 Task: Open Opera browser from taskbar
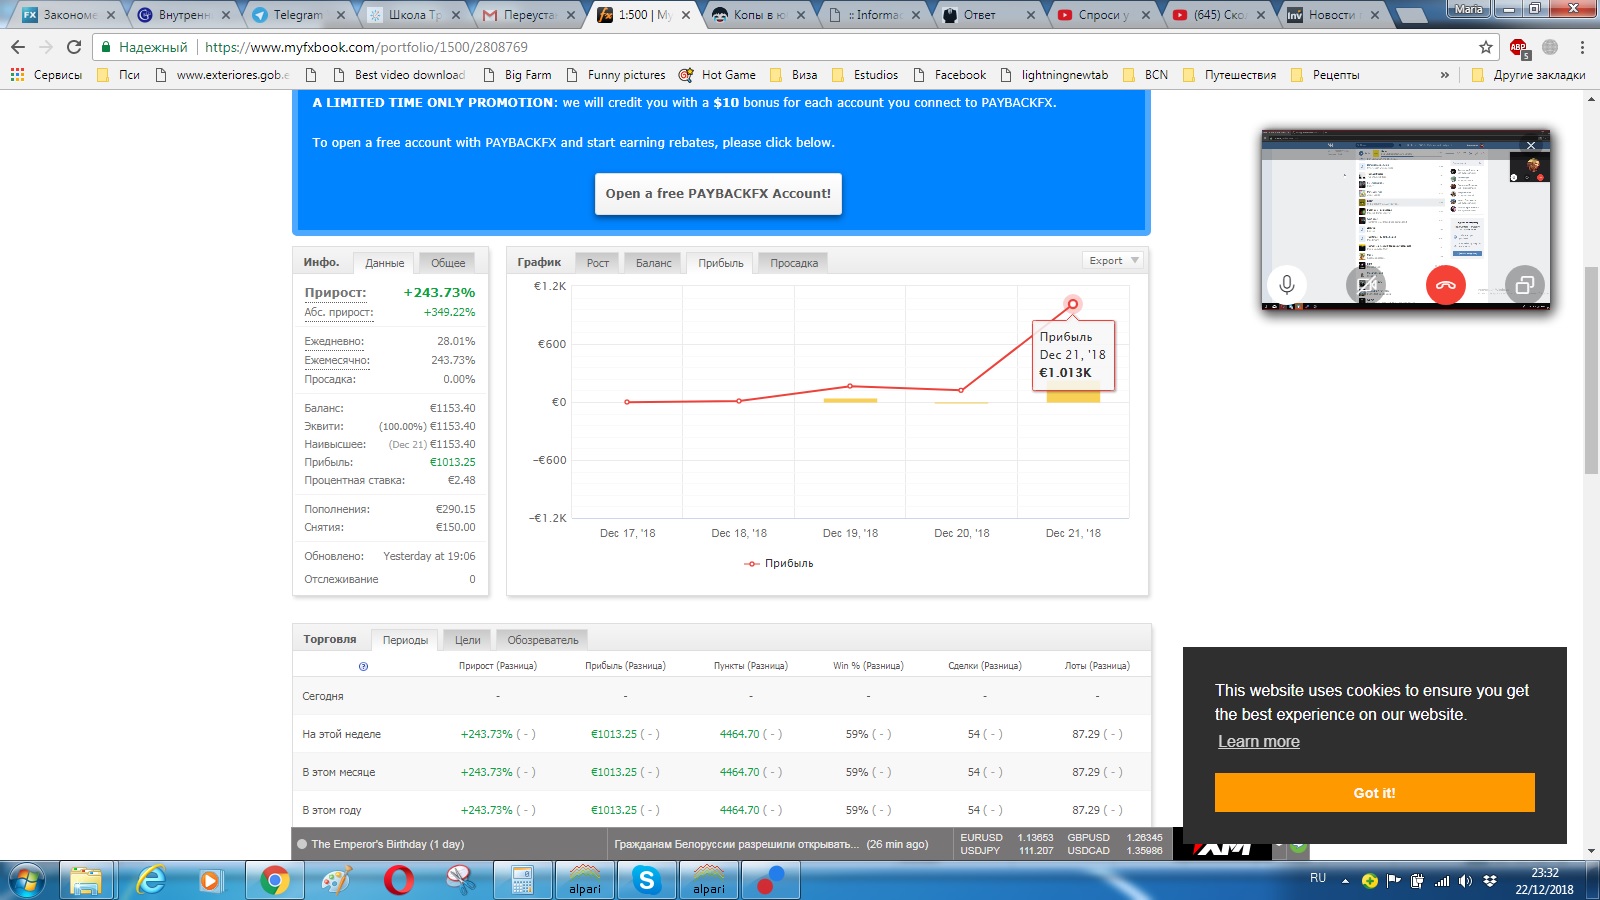click(398, 880)
